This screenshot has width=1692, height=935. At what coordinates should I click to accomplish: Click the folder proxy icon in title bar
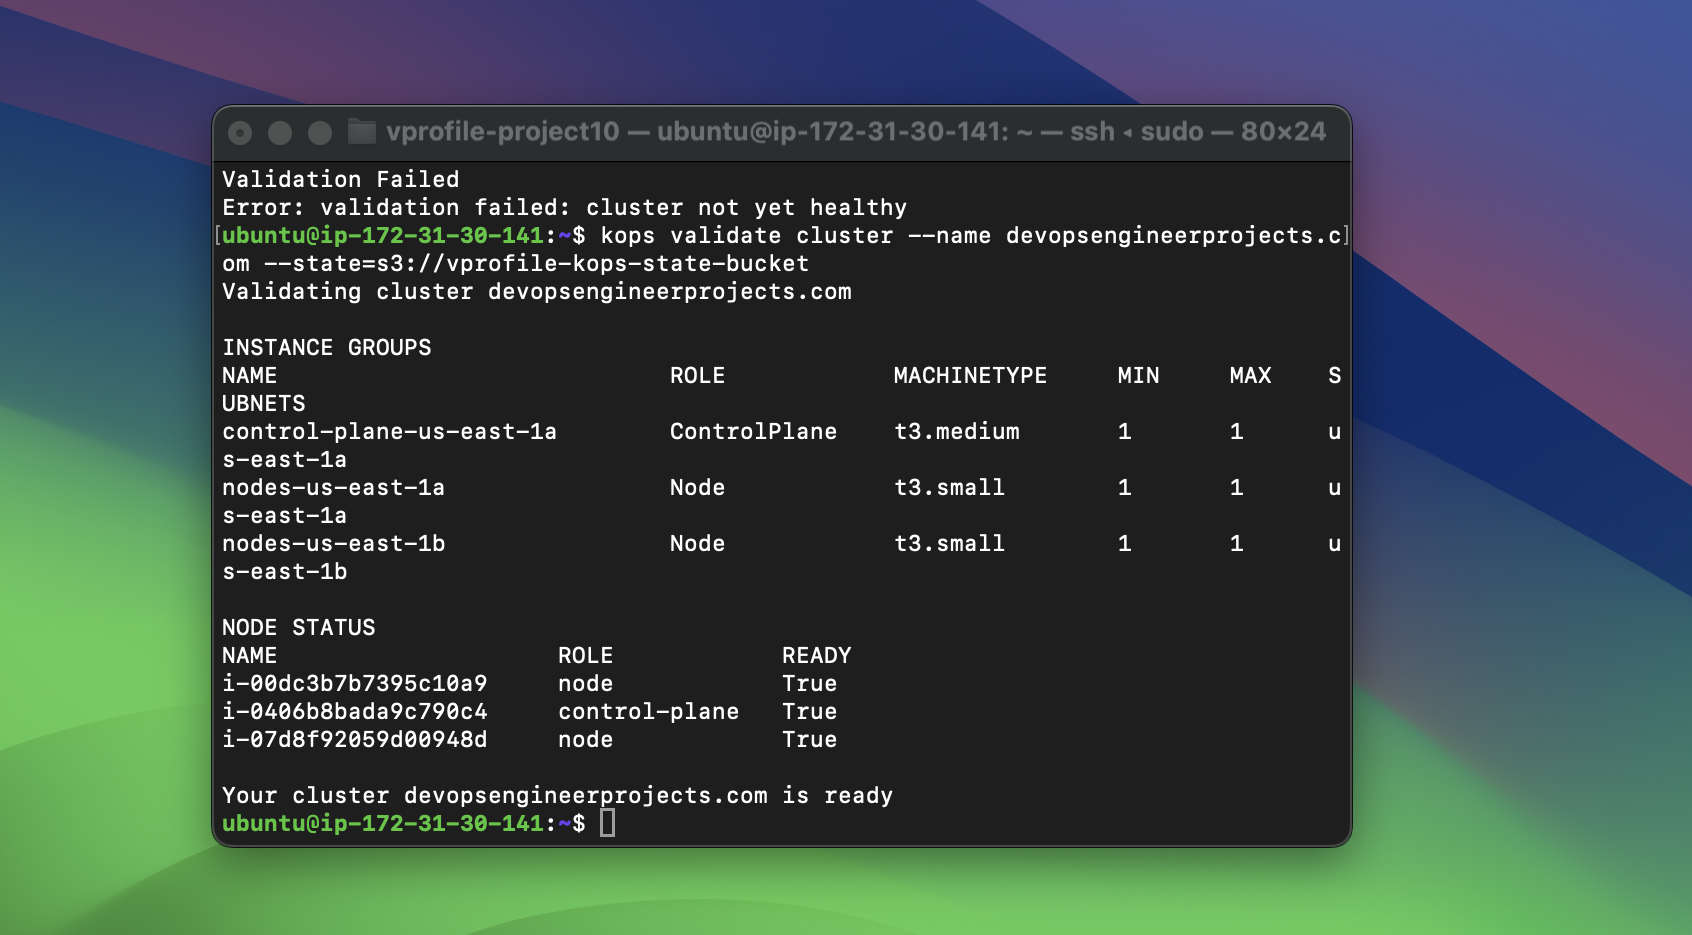pyautogui.click(x=361, y=131)
